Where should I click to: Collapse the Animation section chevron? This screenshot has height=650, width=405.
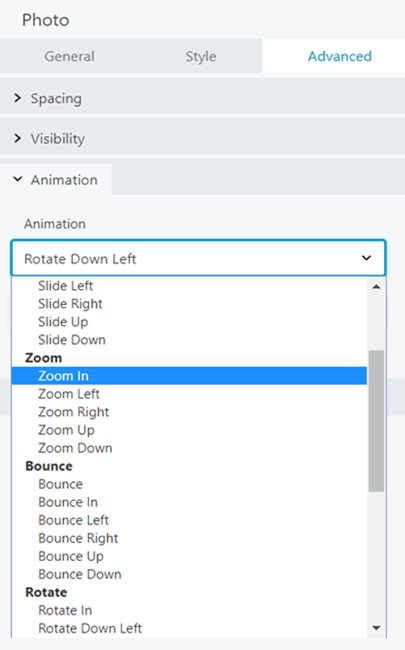click(x=17, y=179)
